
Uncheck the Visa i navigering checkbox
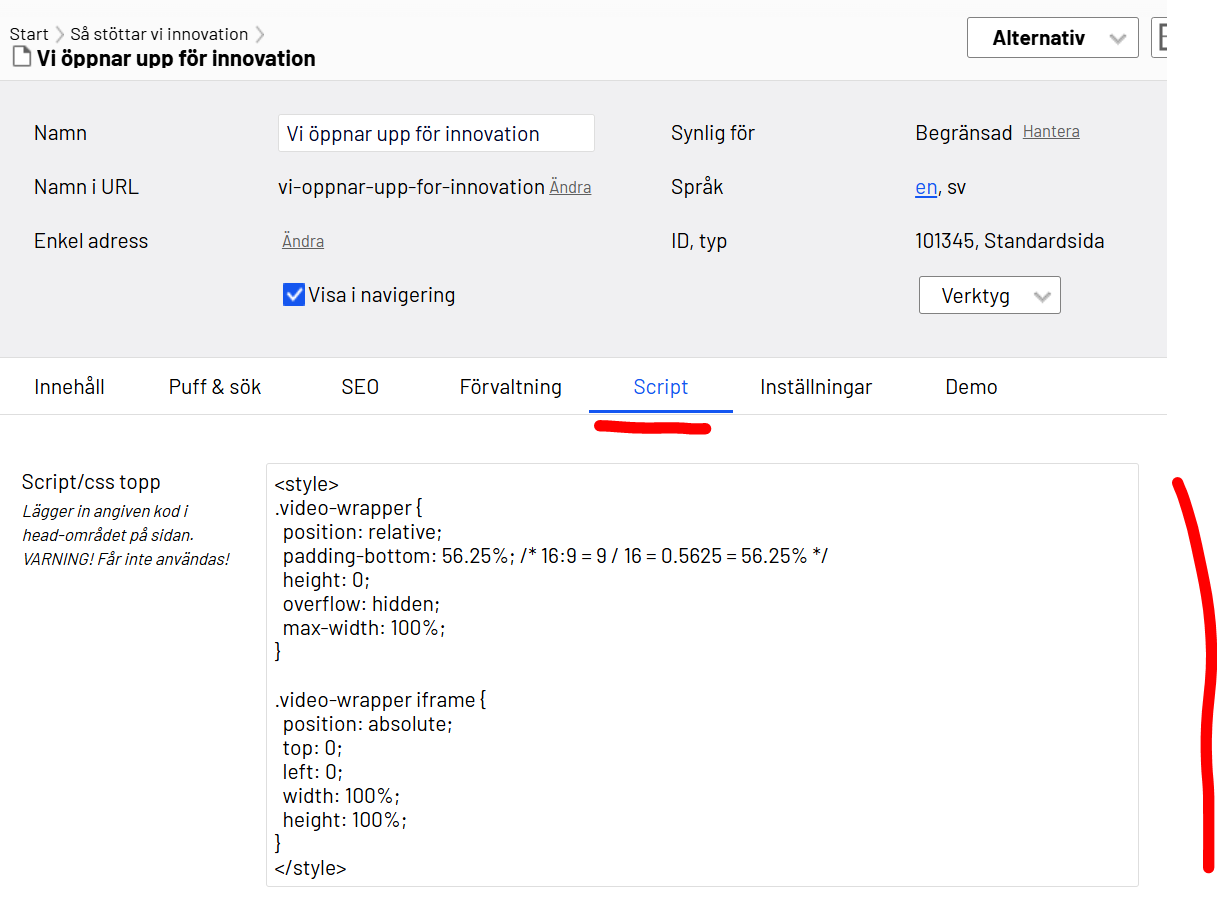[x=294, y=295]
